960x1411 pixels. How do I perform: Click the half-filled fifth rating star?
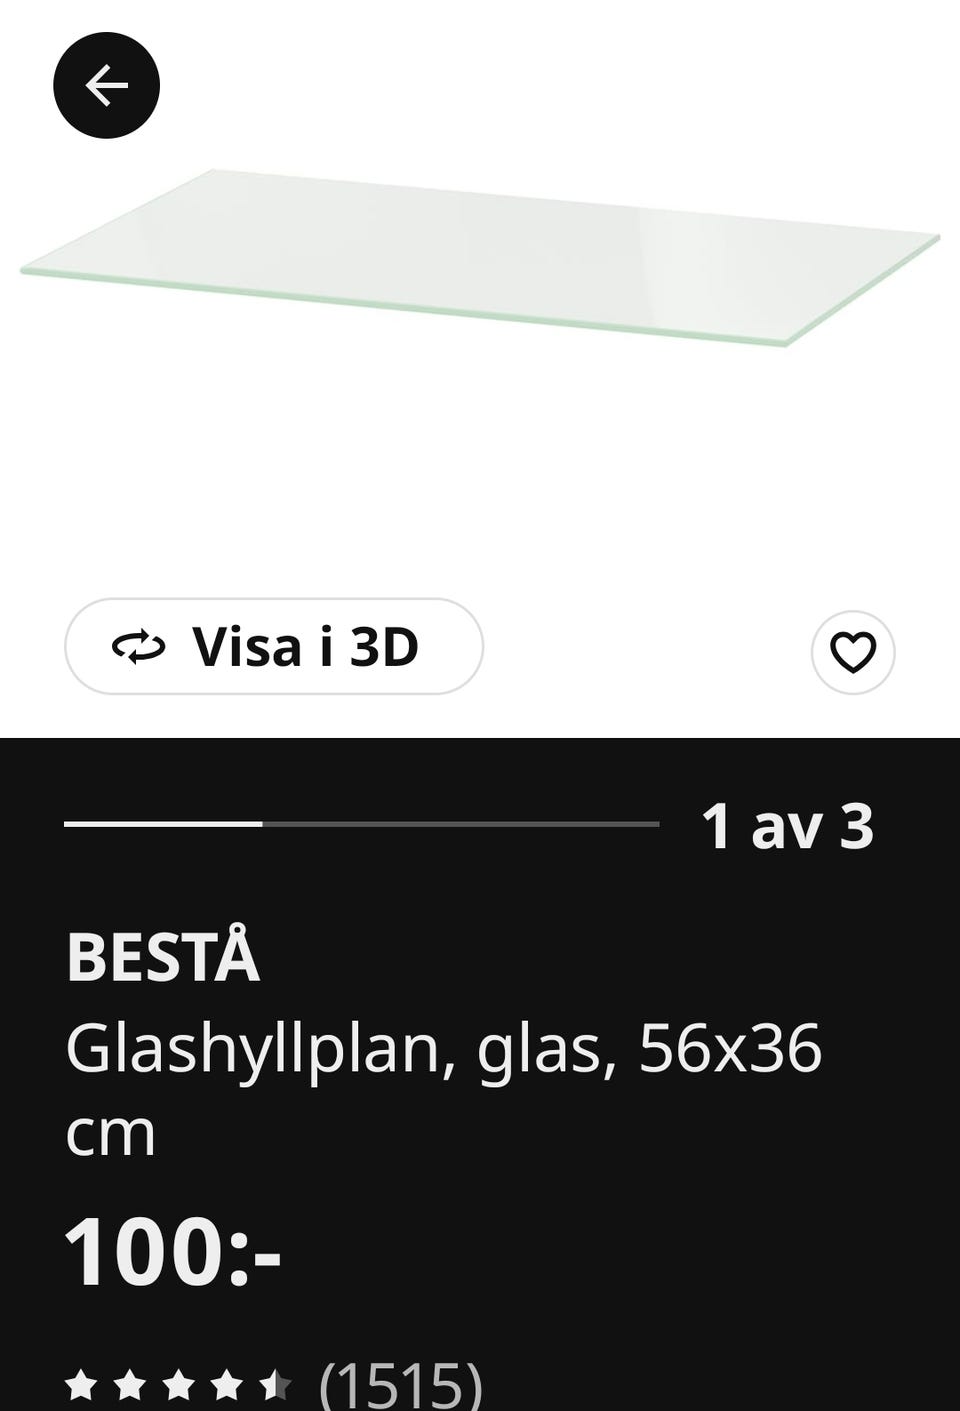[274, 1386]
